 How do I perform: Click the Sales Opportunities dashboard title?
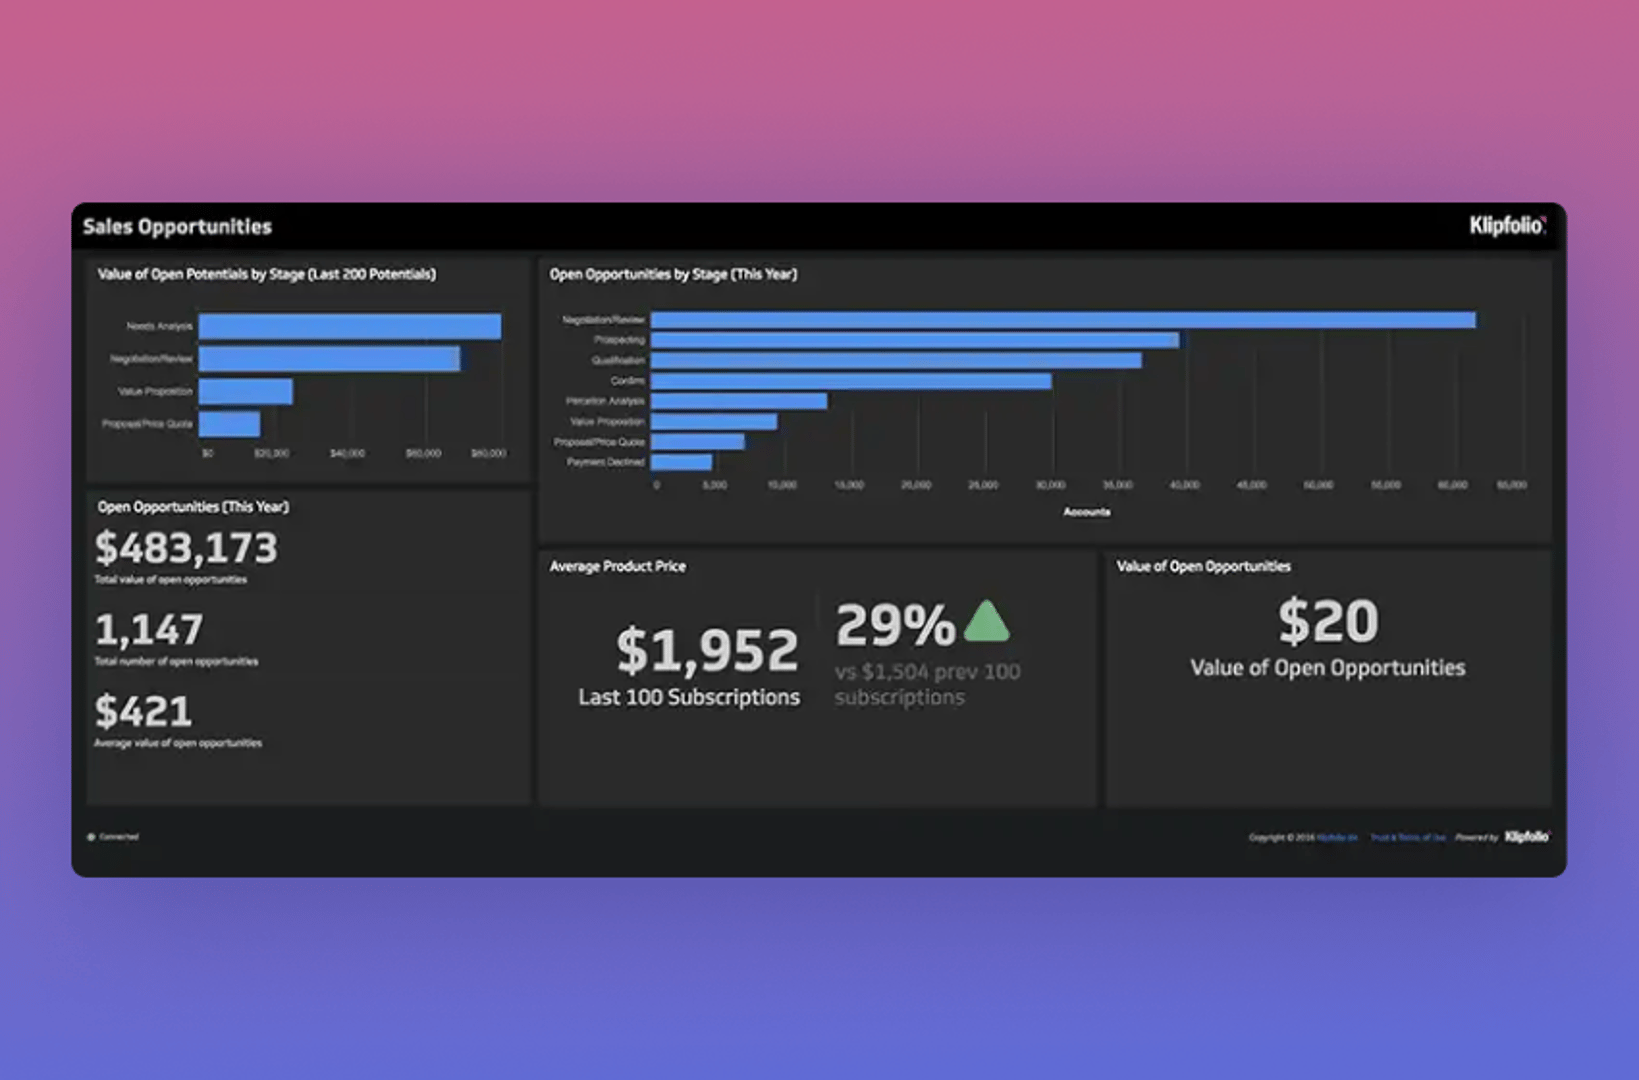click(x=177, y=227)
